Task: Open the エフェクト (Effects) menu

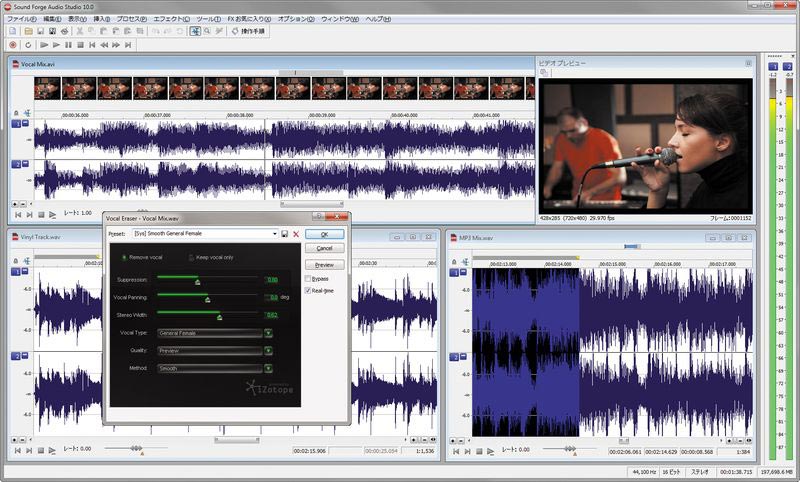Action: pyautogui.click(x=171, y=19)
